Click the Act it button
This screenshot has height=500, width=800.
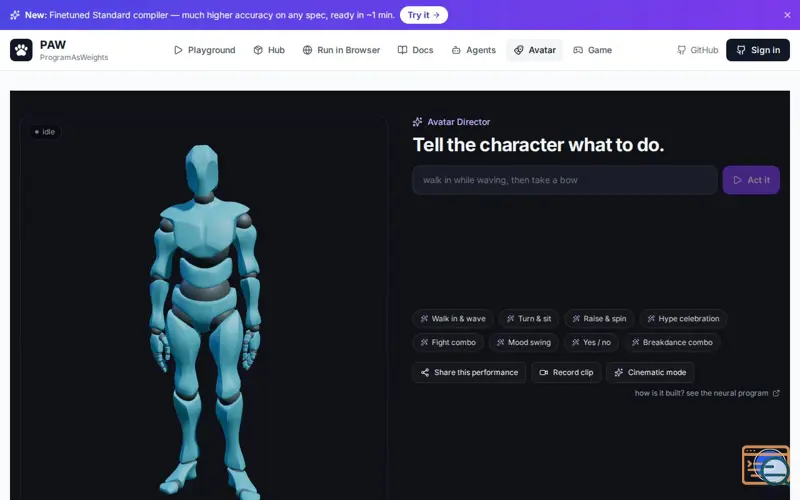coord(751,180)
